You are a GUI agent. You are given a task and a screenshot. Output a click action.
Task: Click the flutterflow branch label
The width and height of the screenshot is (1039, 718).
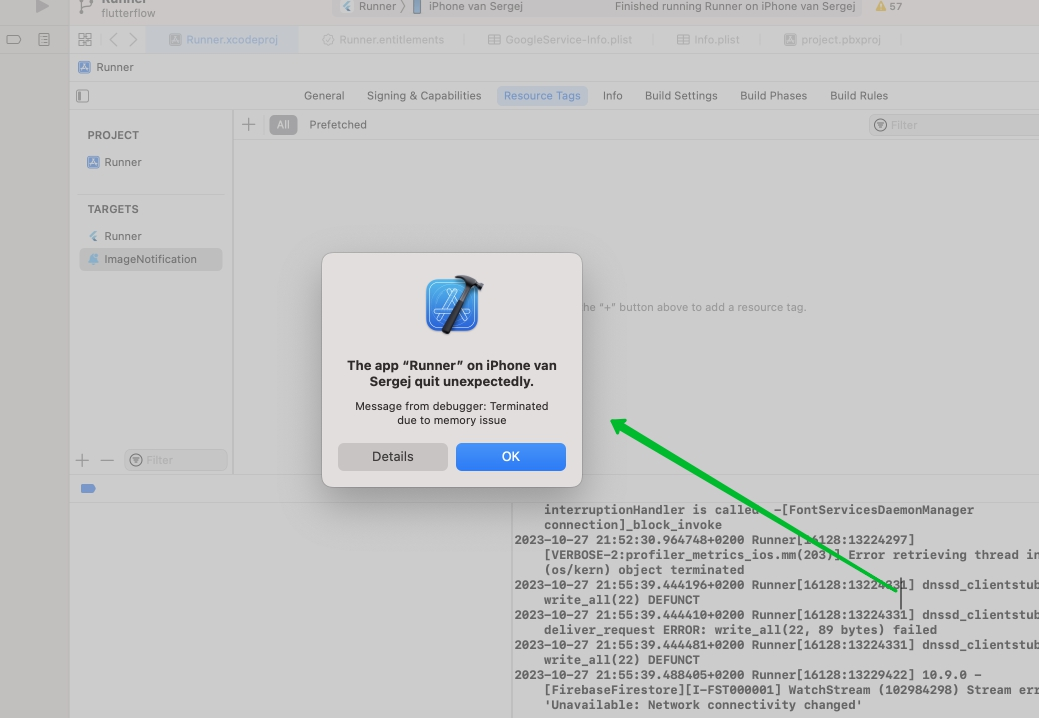(x=129, y=13)
